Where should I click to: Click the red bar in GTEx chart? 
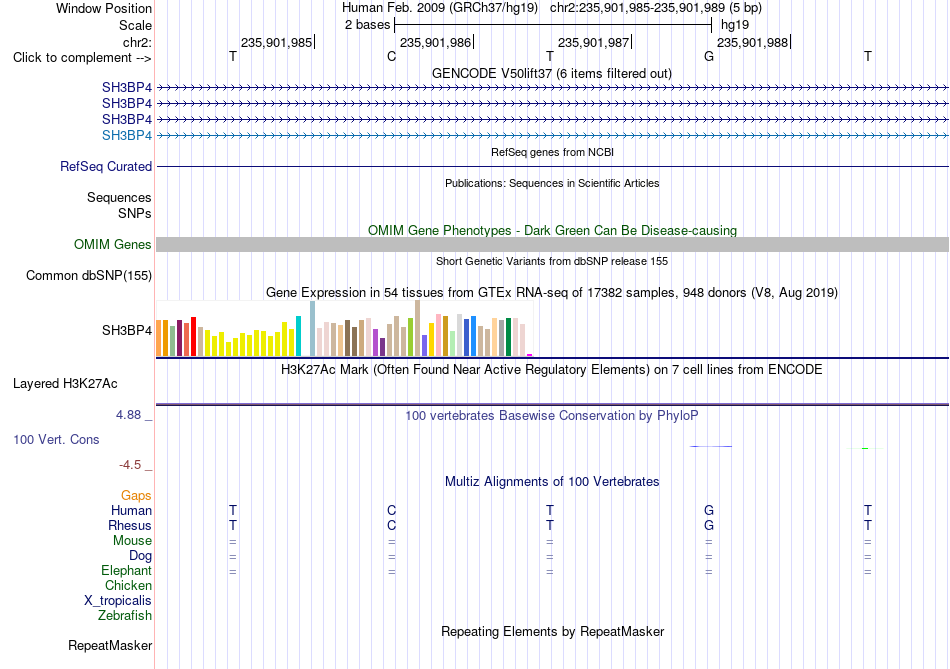(x=193, y=336)
